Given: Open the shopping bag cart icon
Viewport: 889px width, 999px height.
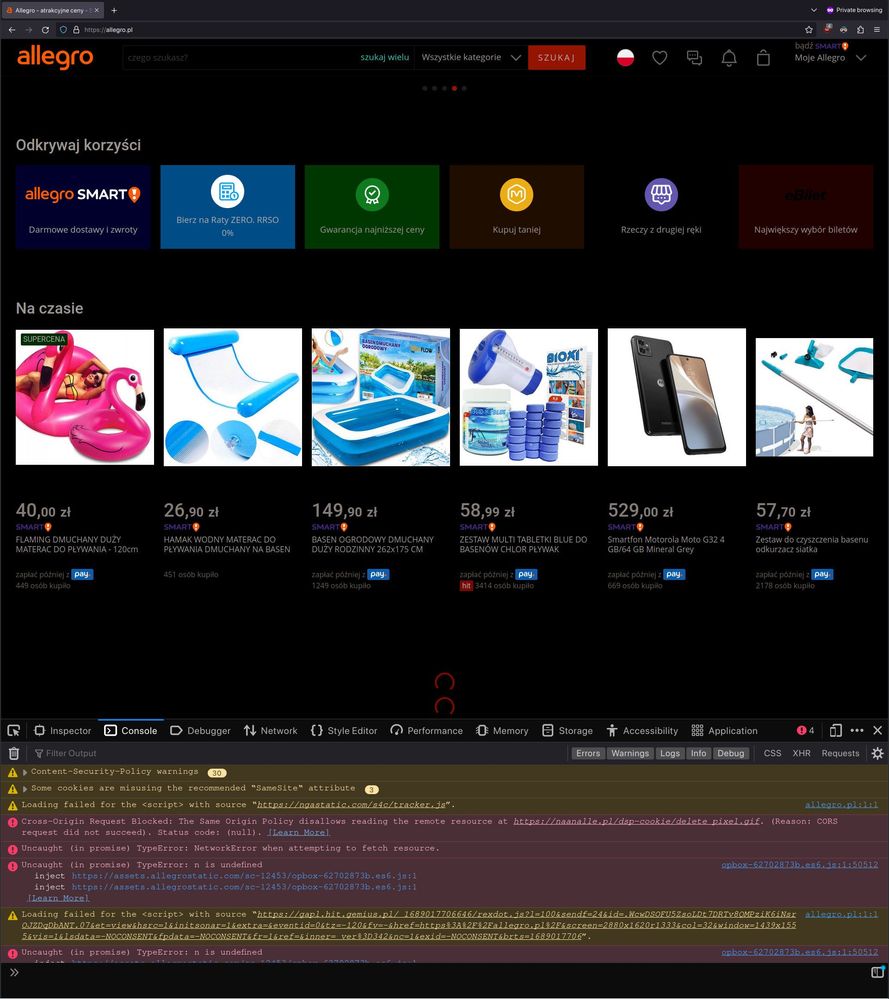Looking at the screenshot, I should click(x=763, y=58).
